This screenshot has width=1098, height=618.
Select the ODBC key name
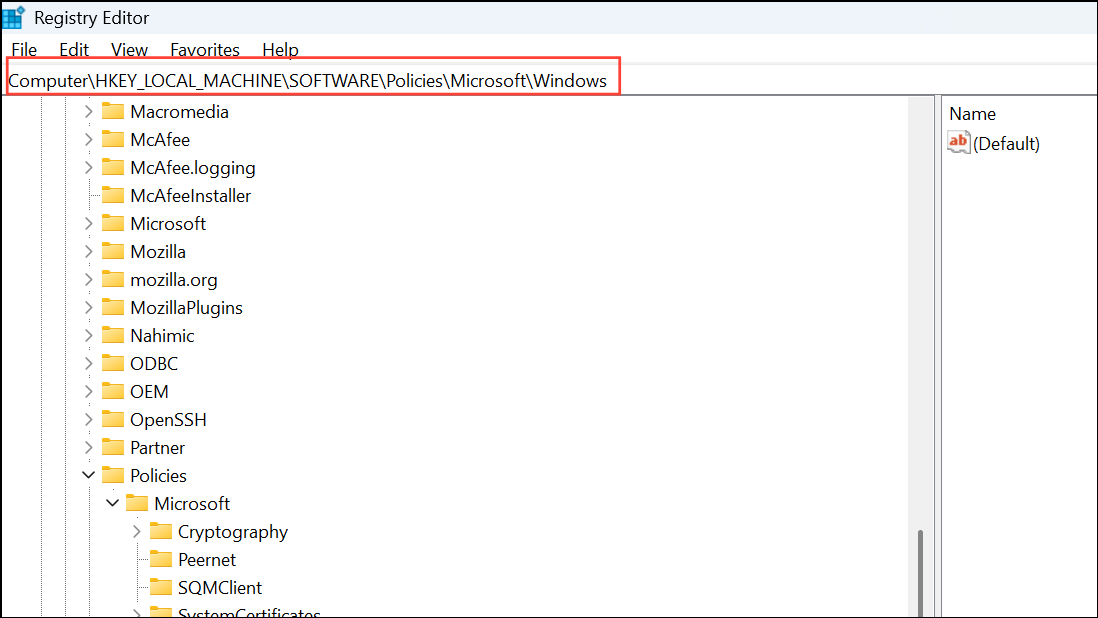tap(154, 364)
